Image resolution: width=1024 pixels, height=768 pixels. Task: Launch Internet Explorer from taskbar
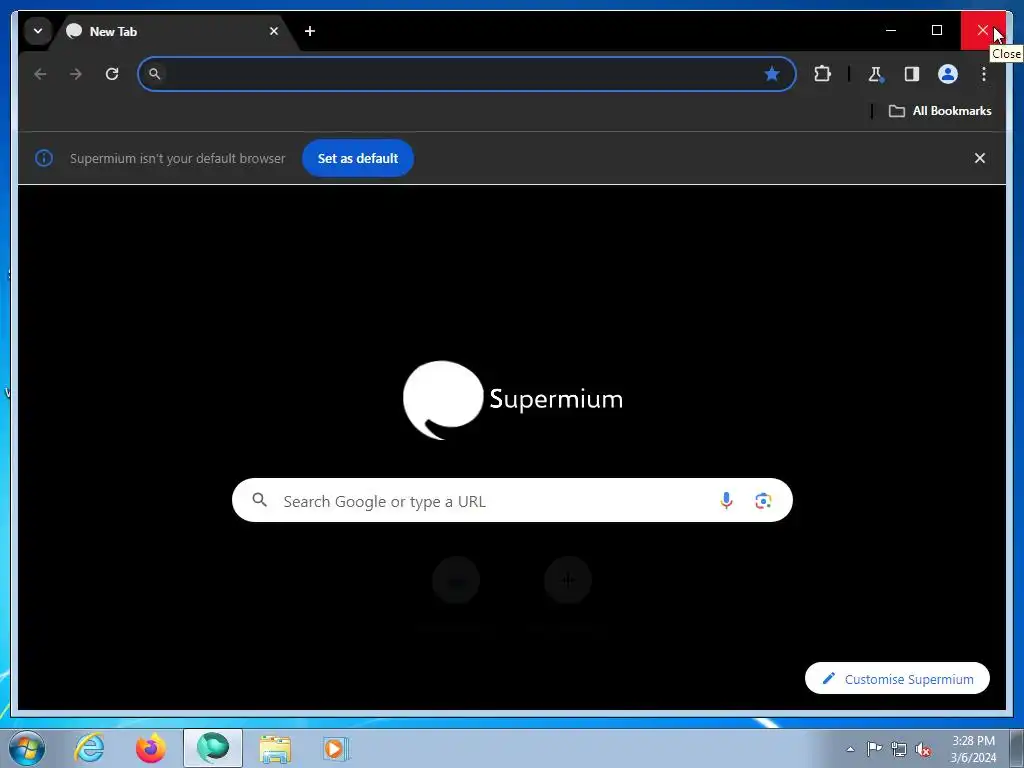pos(89,748)
